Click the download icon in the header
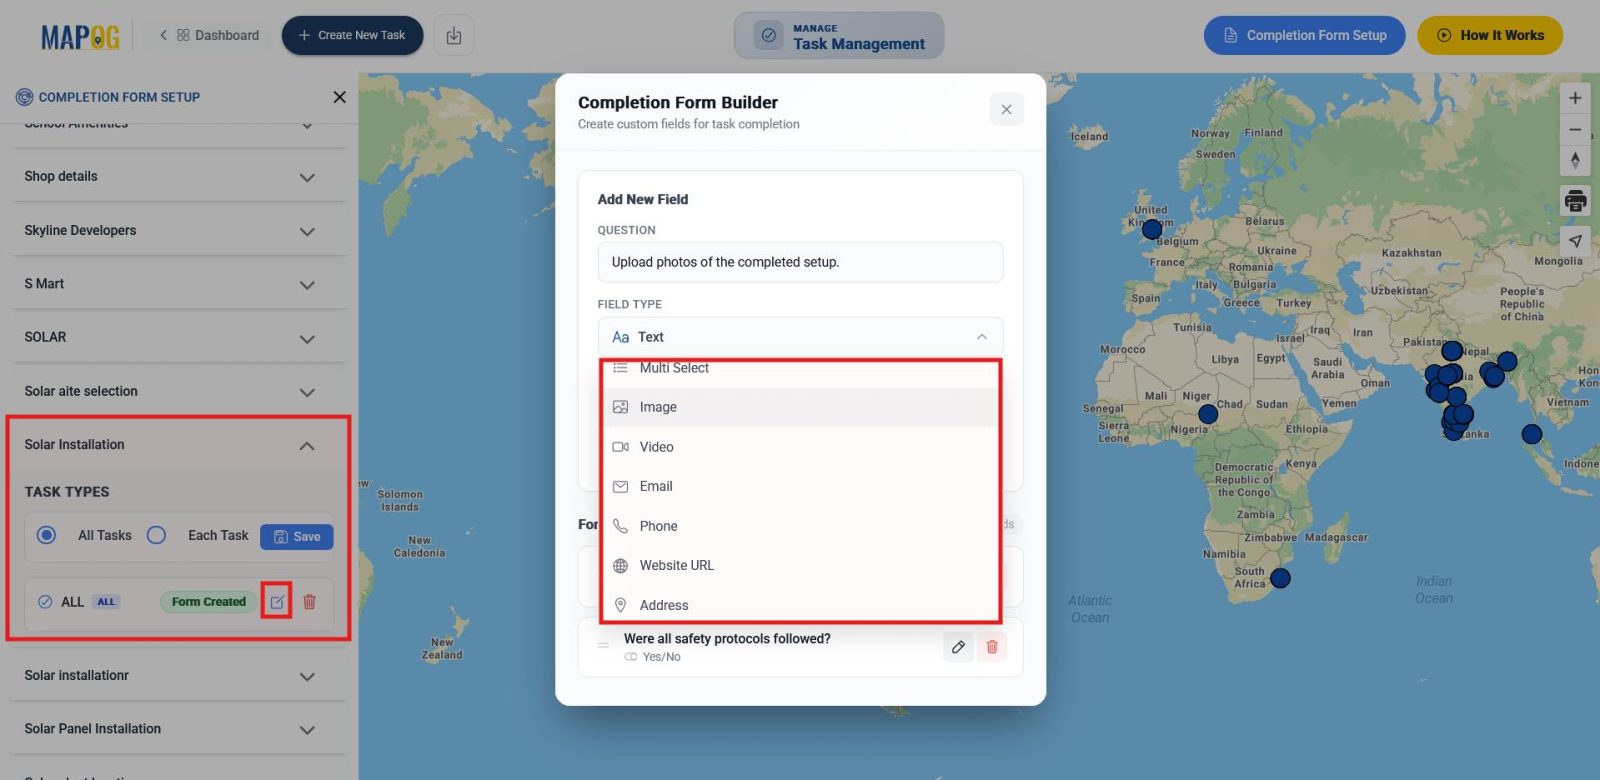Screen dimensions: 1600x780 [x=454, y=35]
